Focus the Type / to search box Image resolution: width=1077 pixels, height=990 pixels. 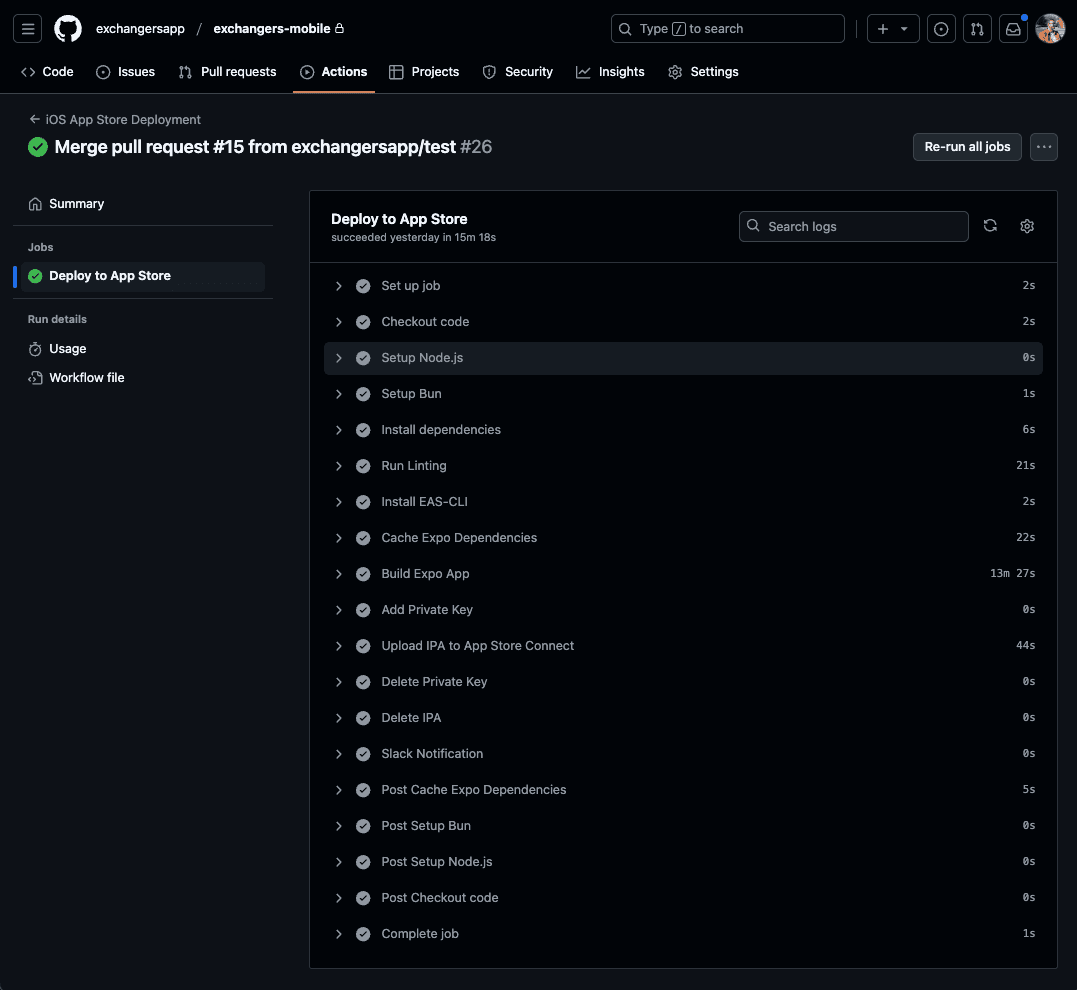tap(727, 29)
